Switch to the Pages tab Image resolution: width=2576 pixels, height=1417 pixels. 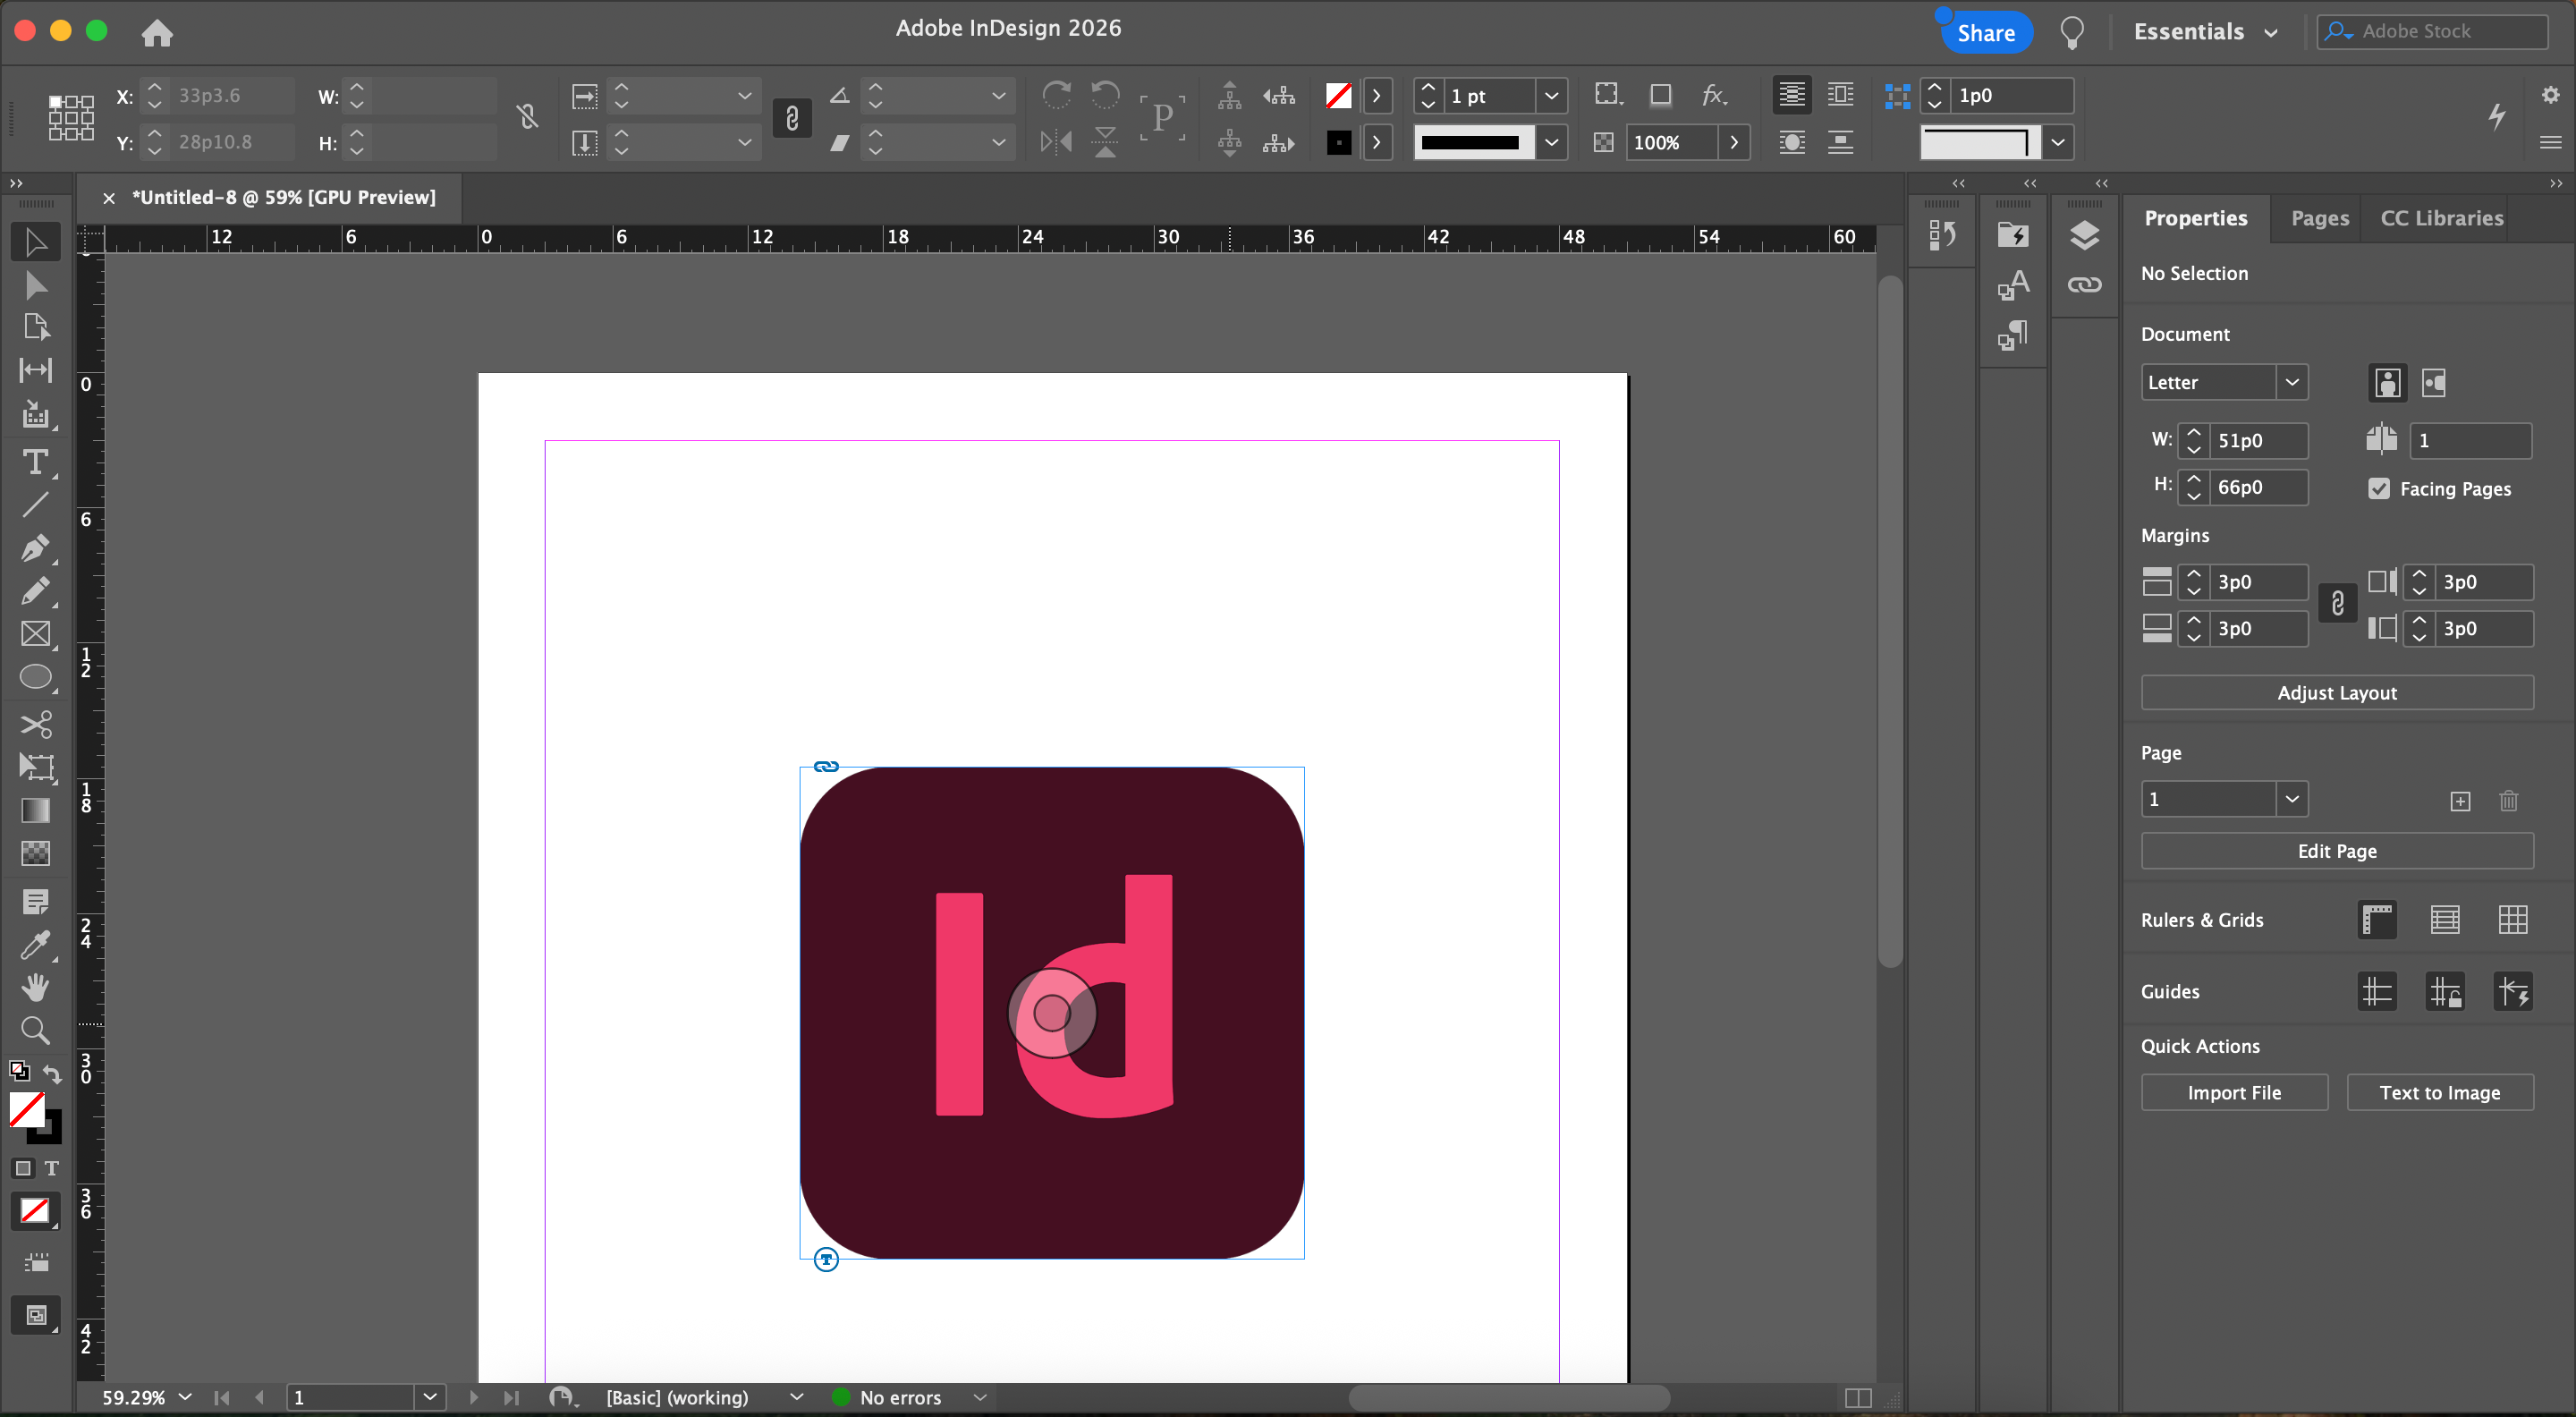coord(2319,218)
